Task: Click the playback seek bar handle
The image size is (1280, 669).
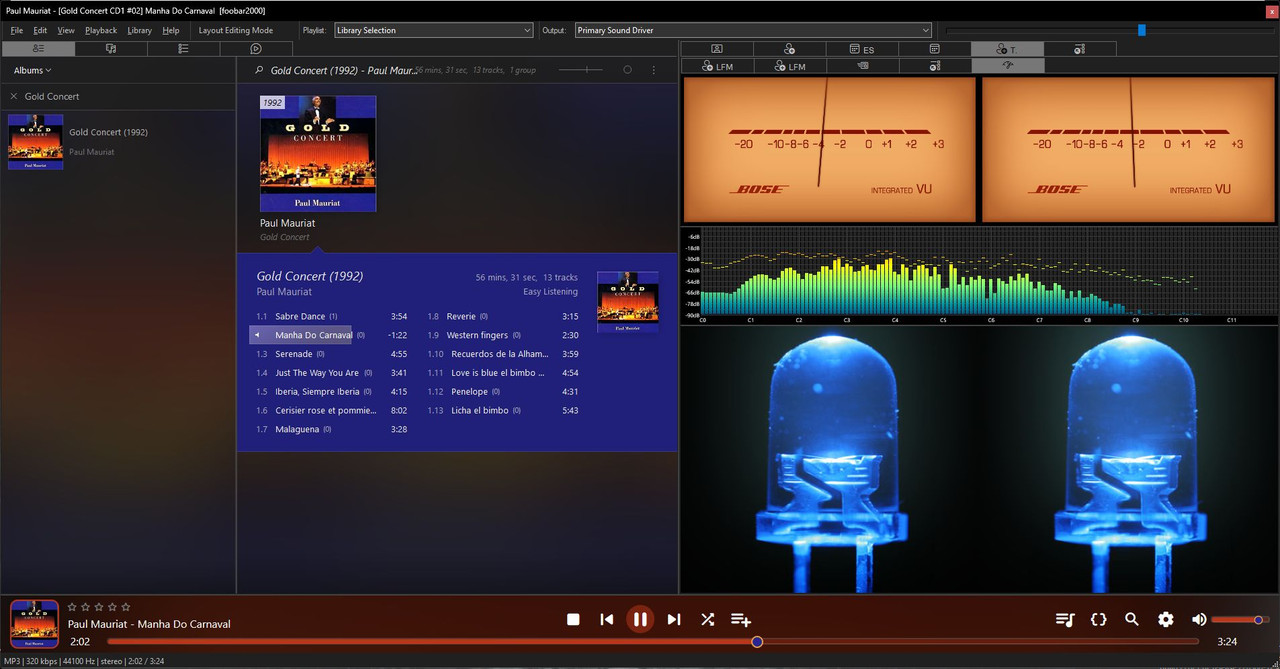Action: pos(757,641)
